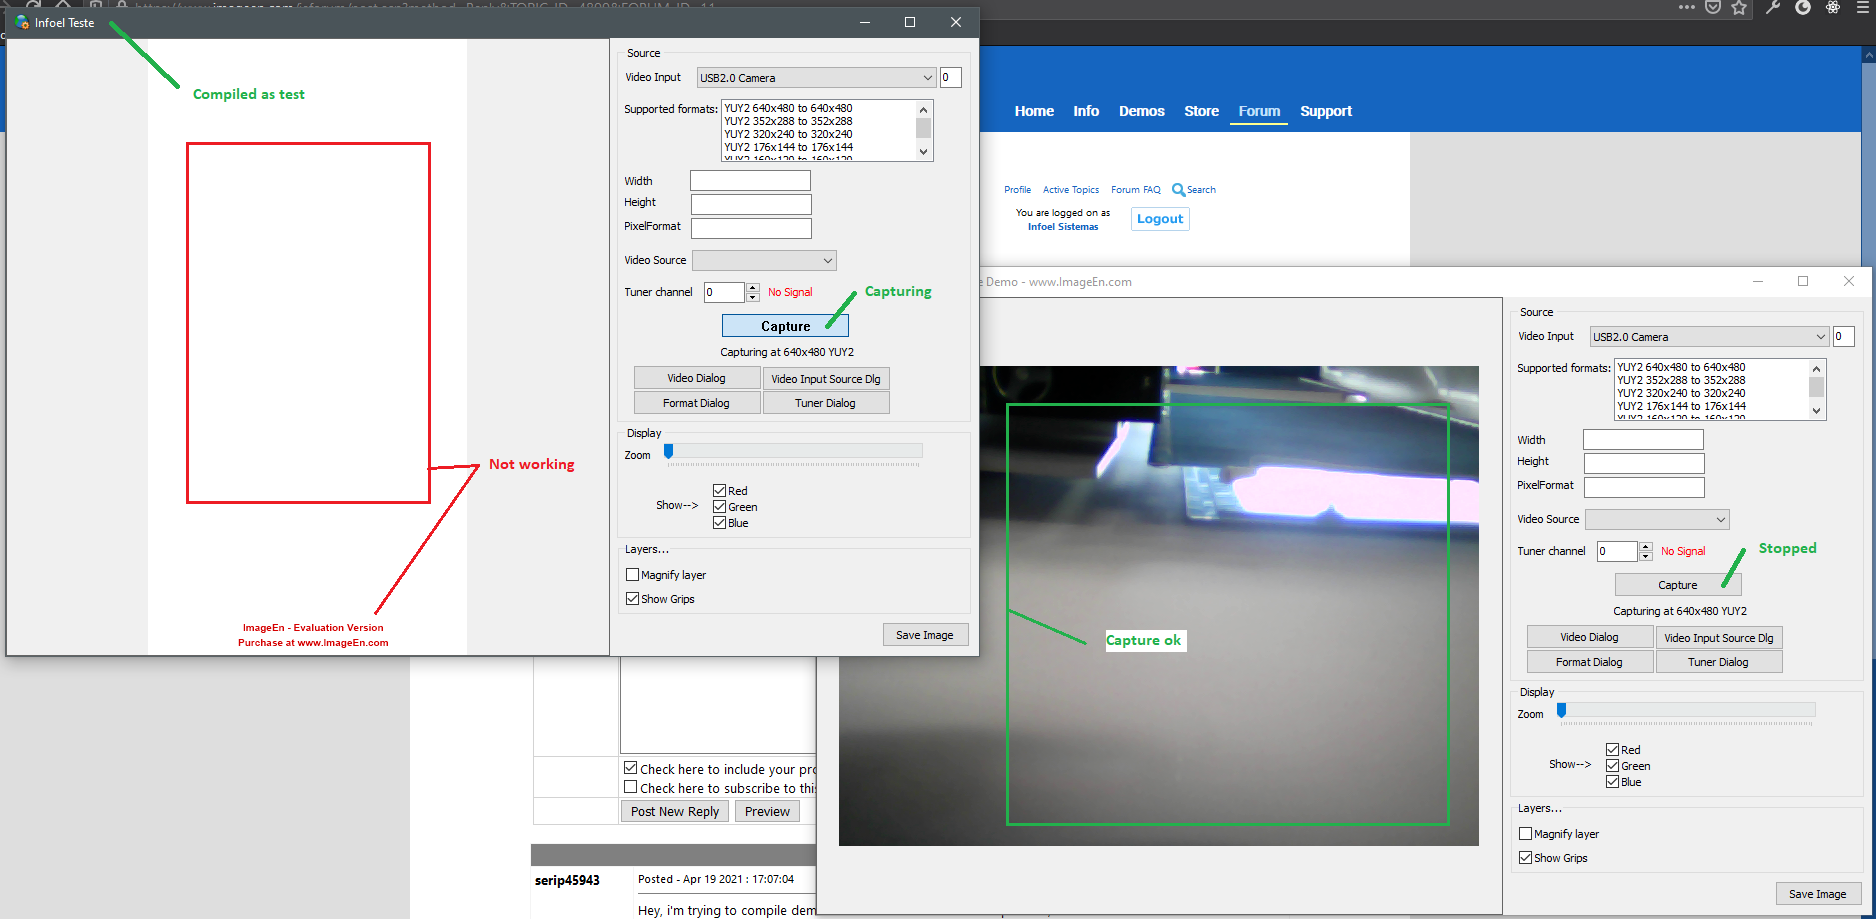Screen dimensions: 1876x919
Task: Click Post New Reply button
Action: point(675,811)
